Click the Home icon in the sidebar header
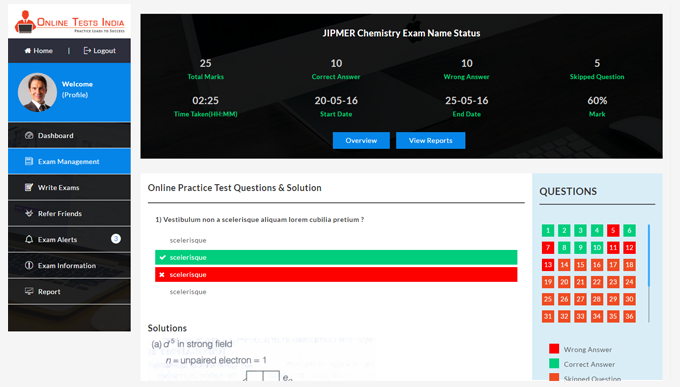680x387 pixels. [28, 51]
